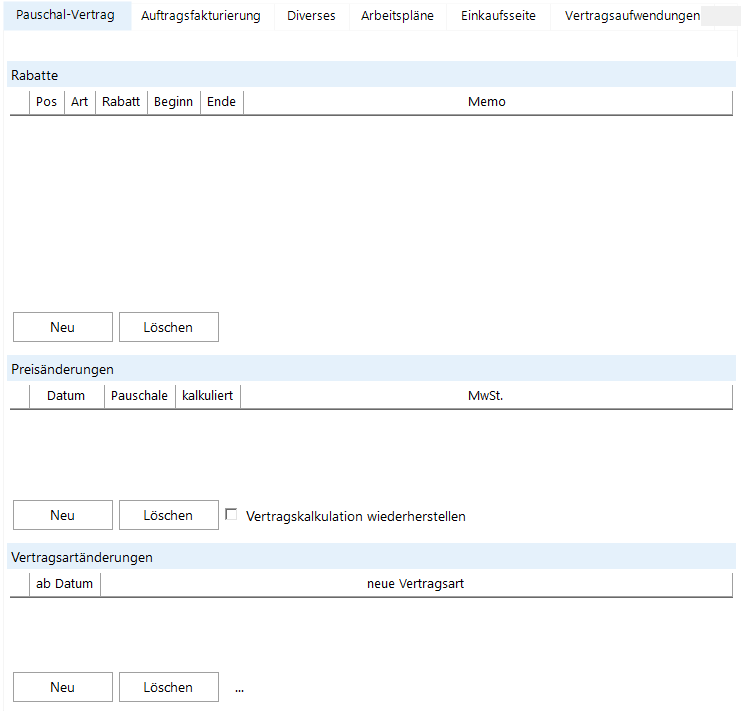Click the kalkuliert column header

(x=207, y=396)
